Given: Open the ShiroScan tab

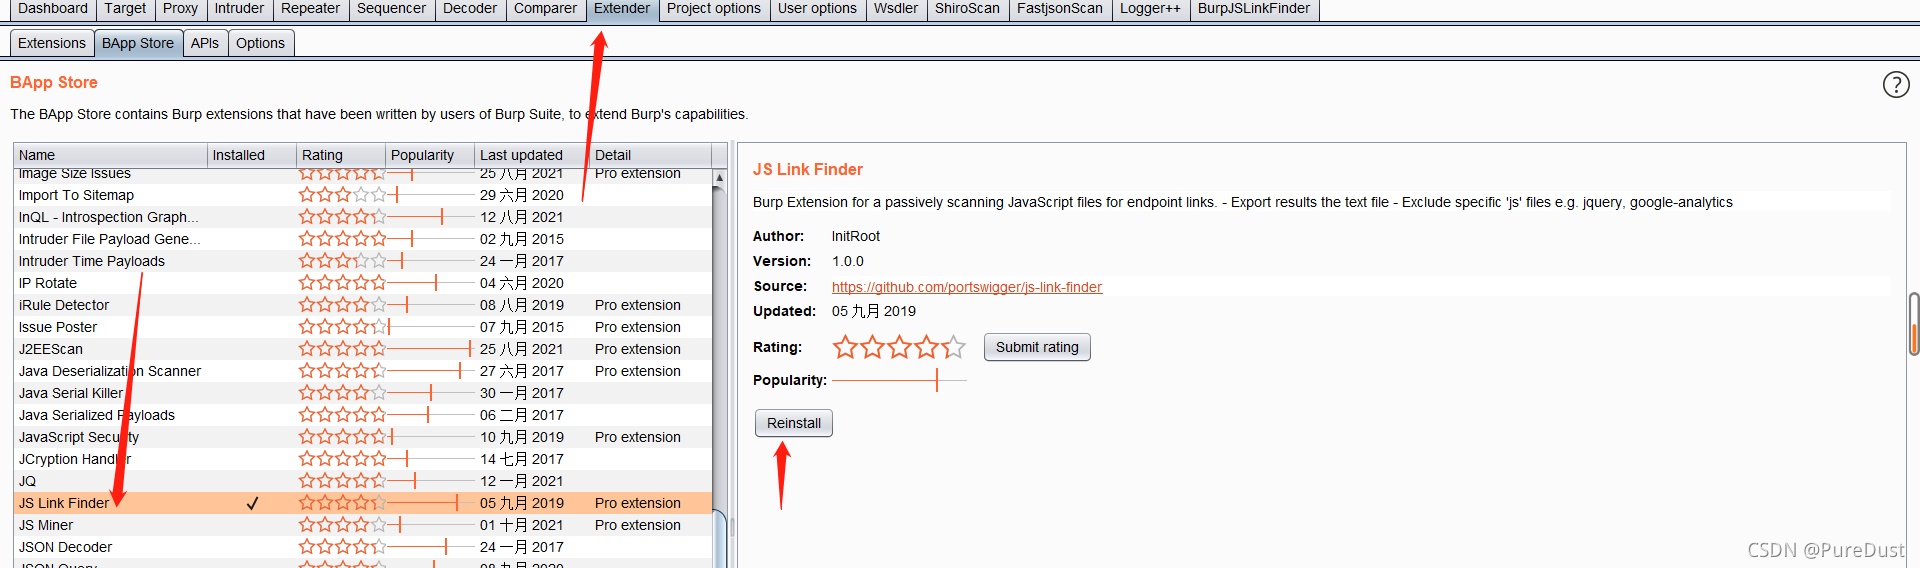Looking at the screenshot, I should 967,9.
